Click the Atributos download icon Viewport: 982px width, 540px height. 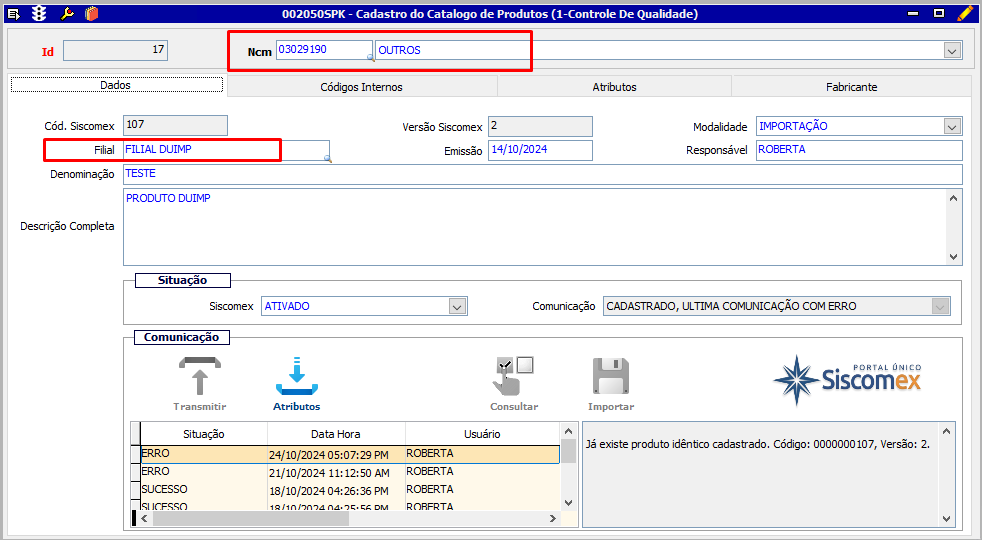click(x=296, y=378)
